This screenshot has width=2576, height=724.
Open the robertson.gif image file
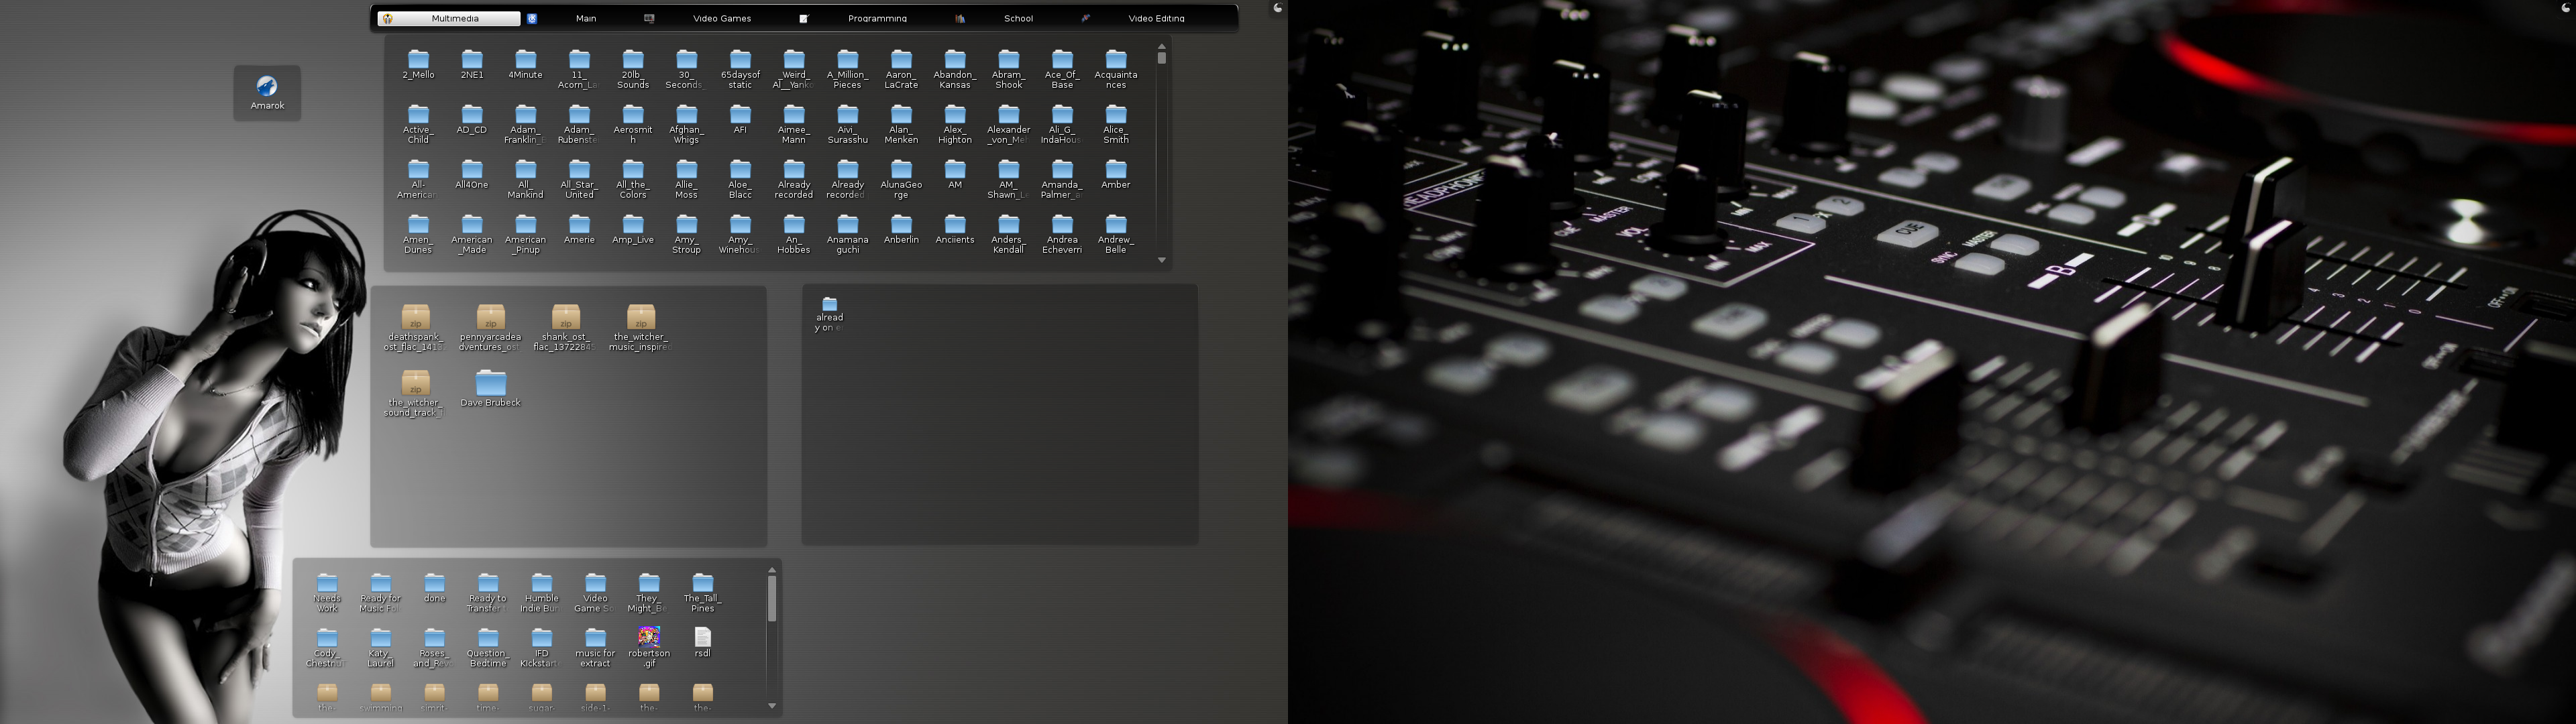pyautogui.click(x=649, y=647)
